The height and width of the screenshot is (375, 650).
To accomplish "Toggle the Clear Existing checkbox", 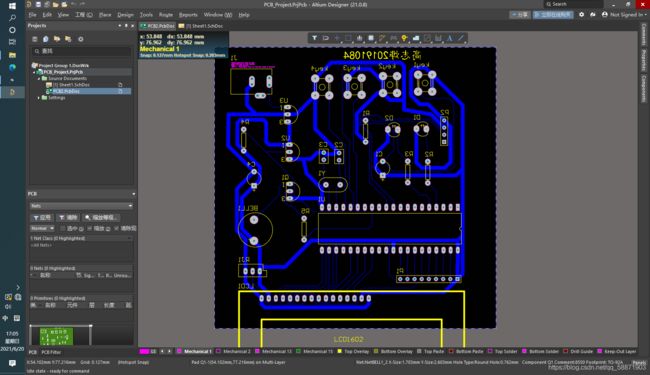I will pos(116,228).
